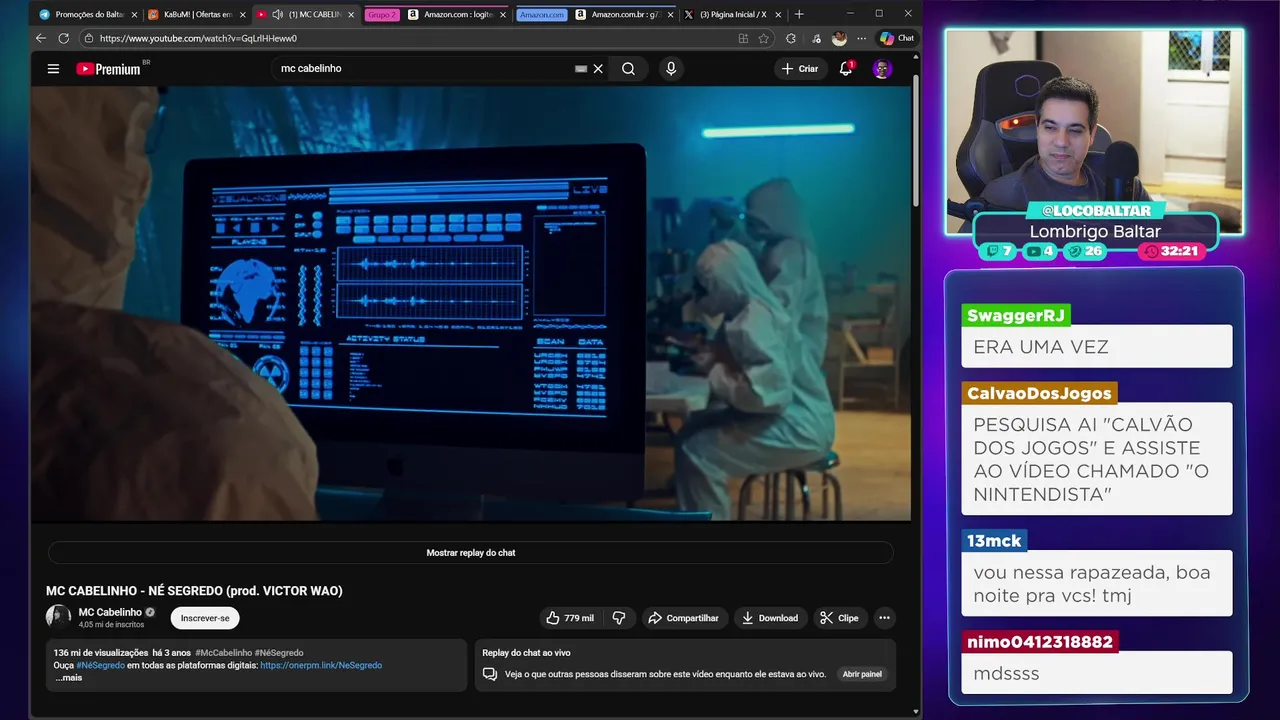Click SwaggerRJ username in stream chat overlay

1016,316
